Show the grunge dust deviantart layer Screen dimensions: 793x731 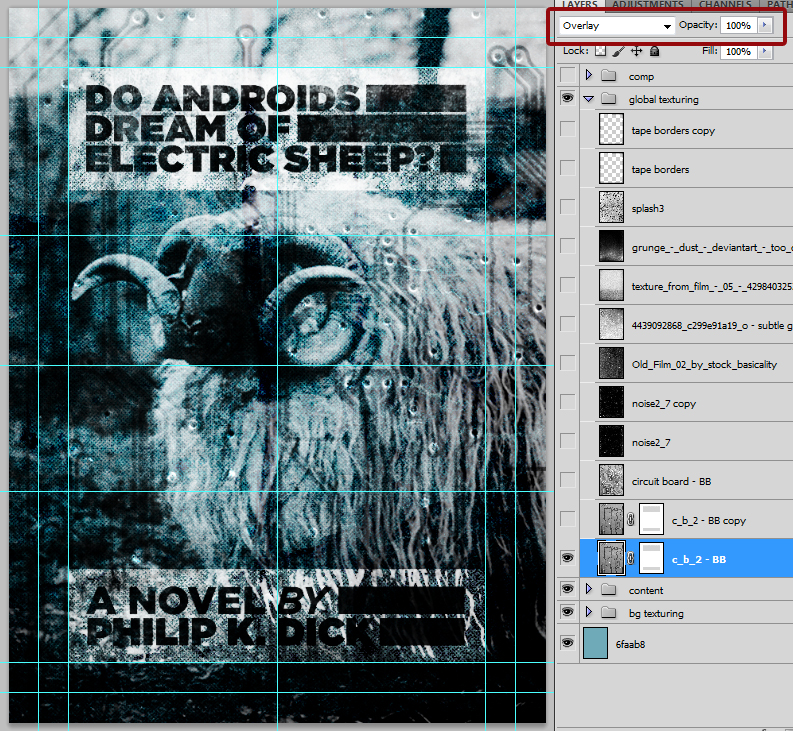567,246
